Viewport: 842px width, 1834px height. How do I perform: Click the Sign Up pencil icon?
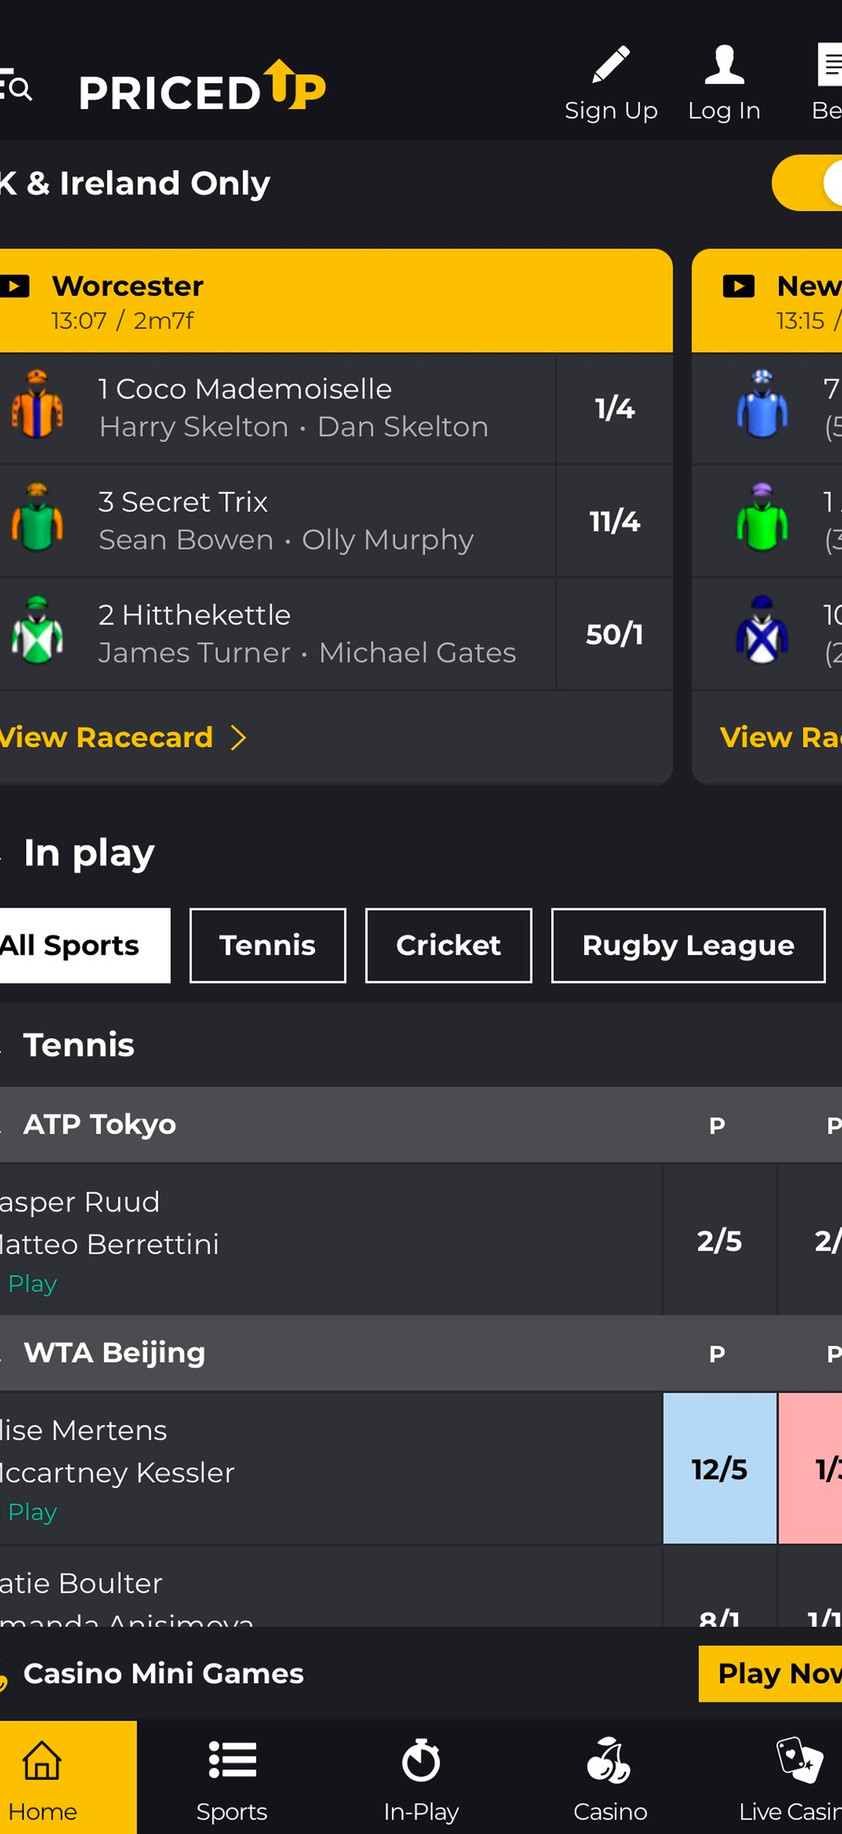[611, 66]
